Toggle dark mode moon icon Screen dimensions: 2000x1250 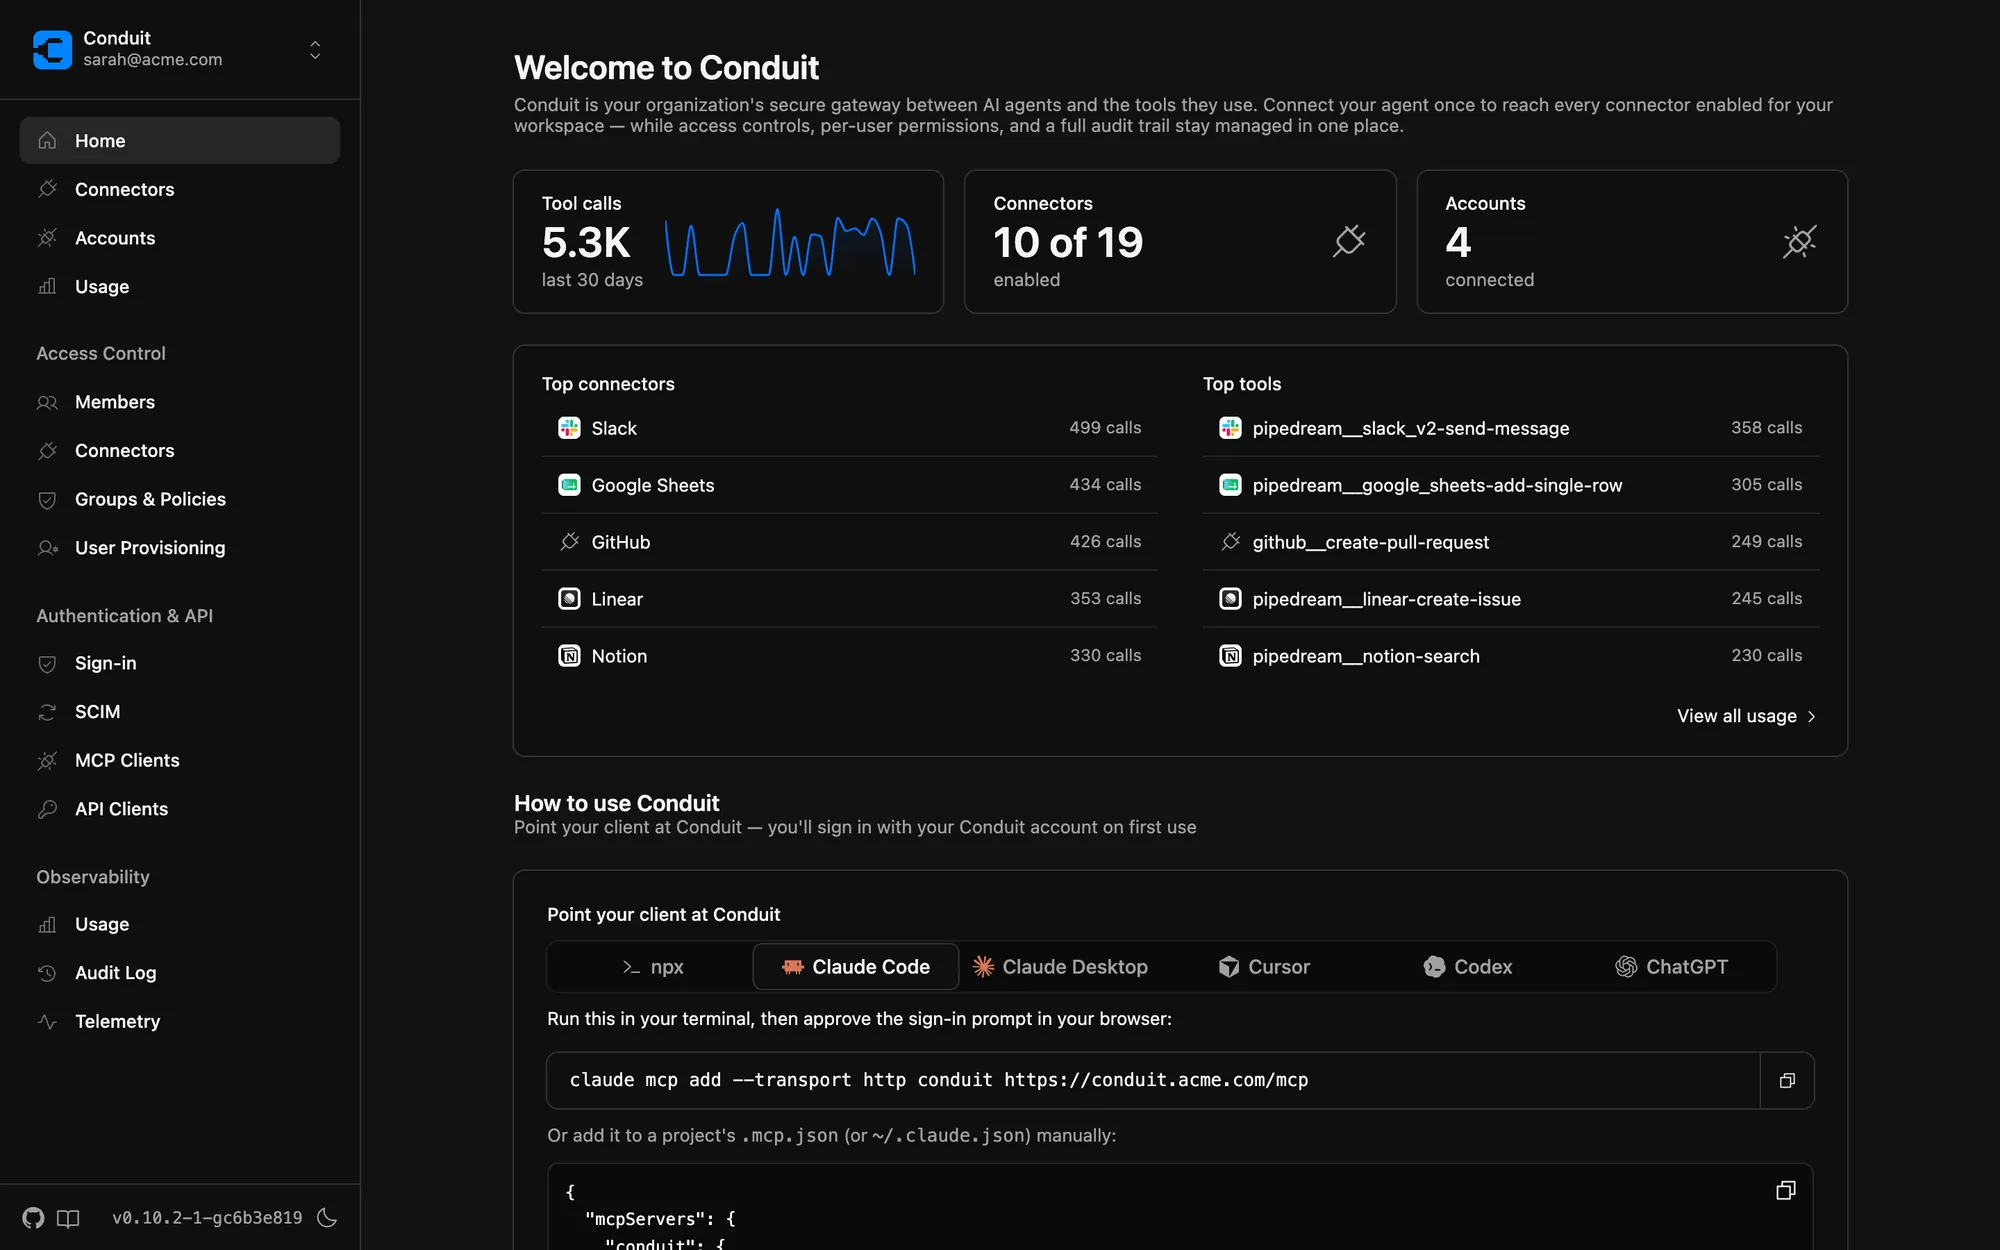point(327,1217)
